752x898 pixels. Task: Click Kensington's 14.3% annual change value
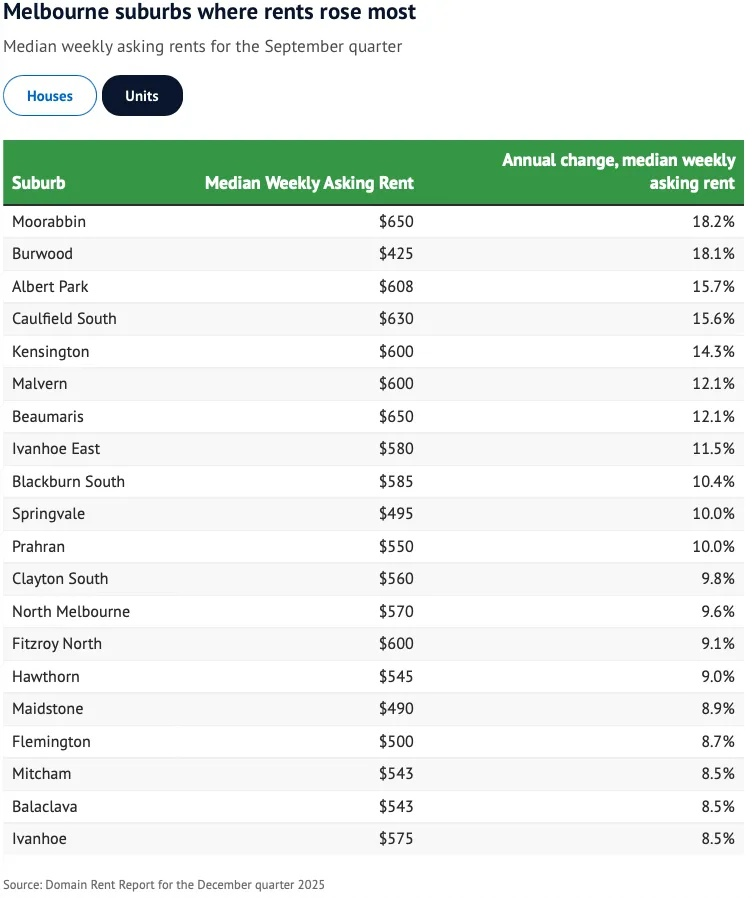[714, 352]
